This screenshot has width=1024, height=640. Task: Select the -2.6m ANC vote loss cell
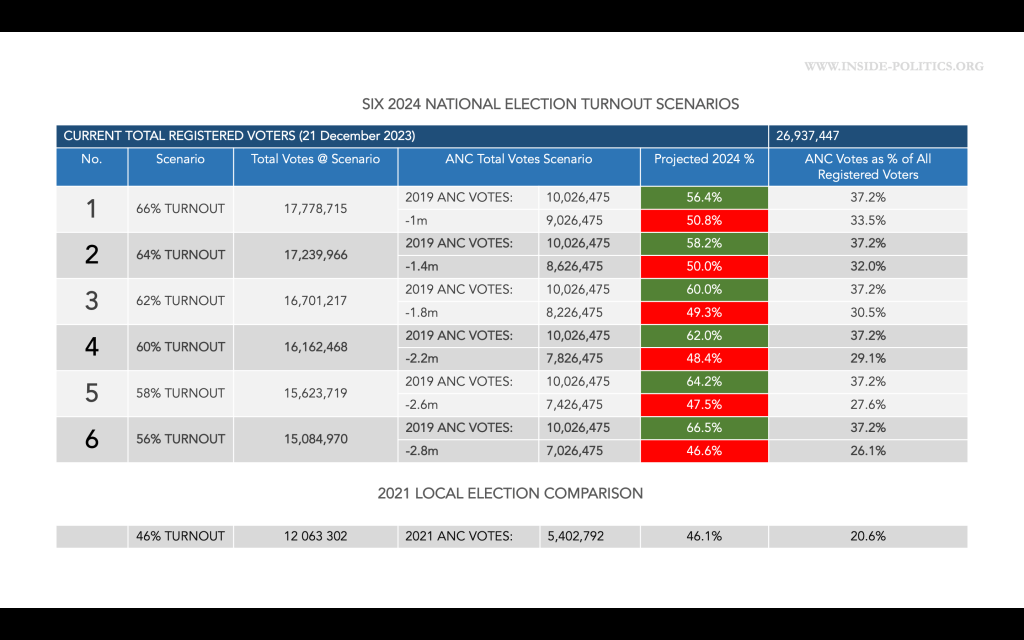[468, 405]
